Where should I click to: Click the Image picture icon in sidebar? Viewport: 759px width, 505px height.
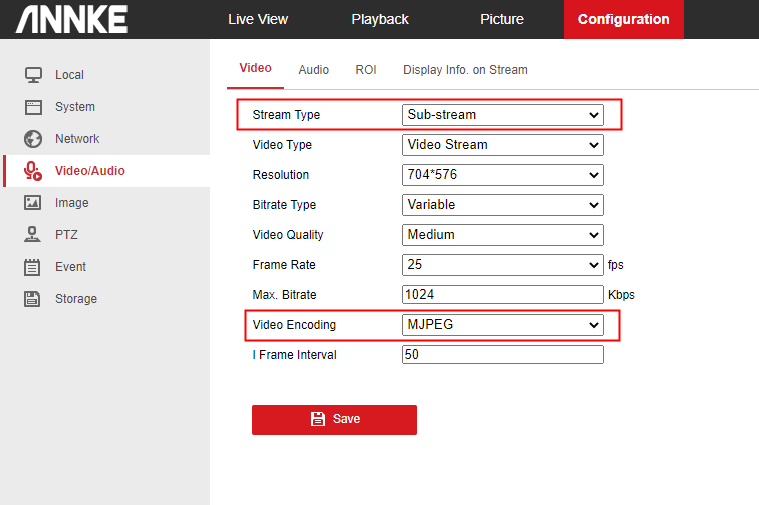33,203
